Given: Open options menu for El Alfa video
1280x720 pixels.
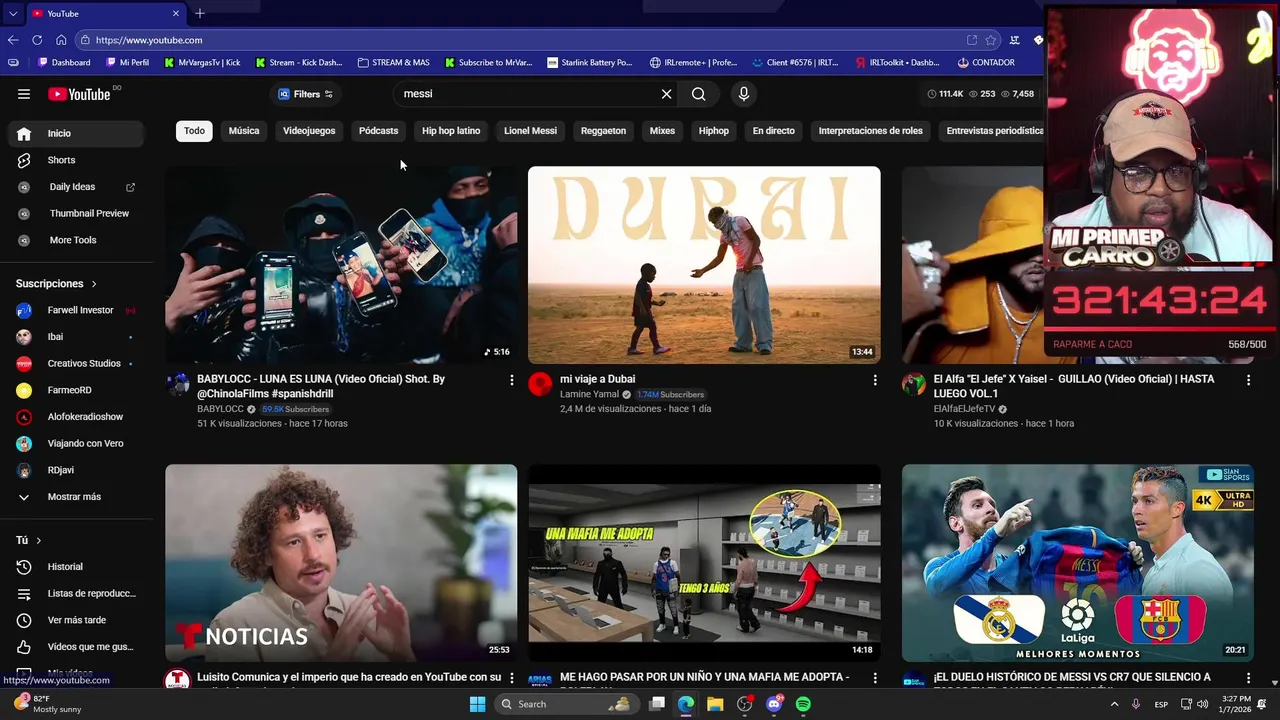Looking at the screenshot, I should (1248, 380).
